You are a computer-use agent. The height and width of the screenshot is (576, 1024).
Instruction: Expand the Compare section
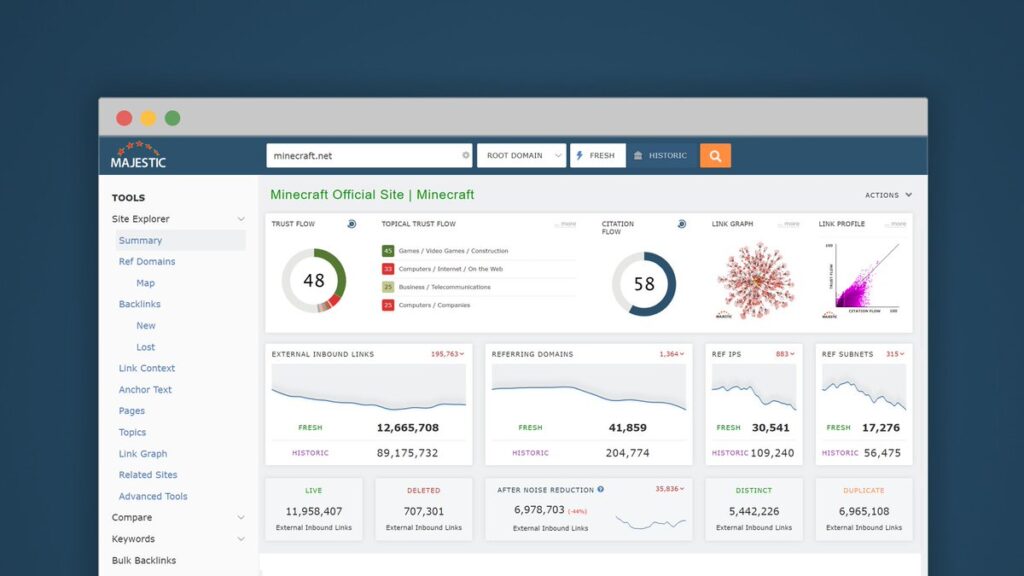(241, 518)
